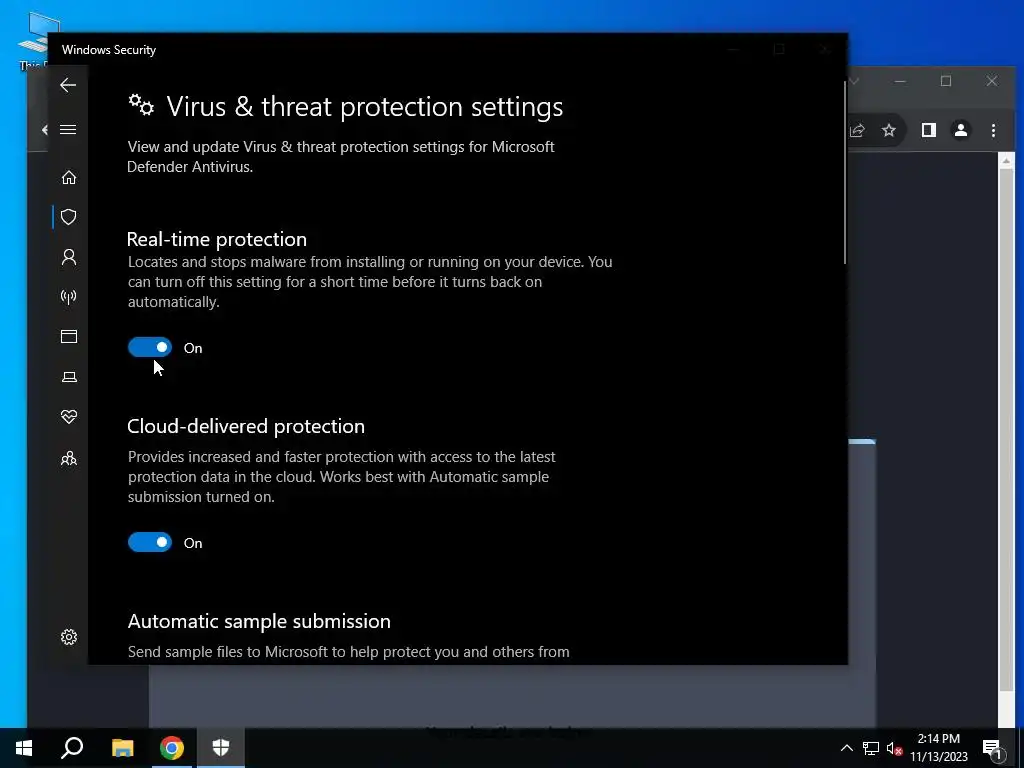Open taskbar Search magnifier
The width and height of the screenshot is (1024, 768).
[x=72, y=748]
